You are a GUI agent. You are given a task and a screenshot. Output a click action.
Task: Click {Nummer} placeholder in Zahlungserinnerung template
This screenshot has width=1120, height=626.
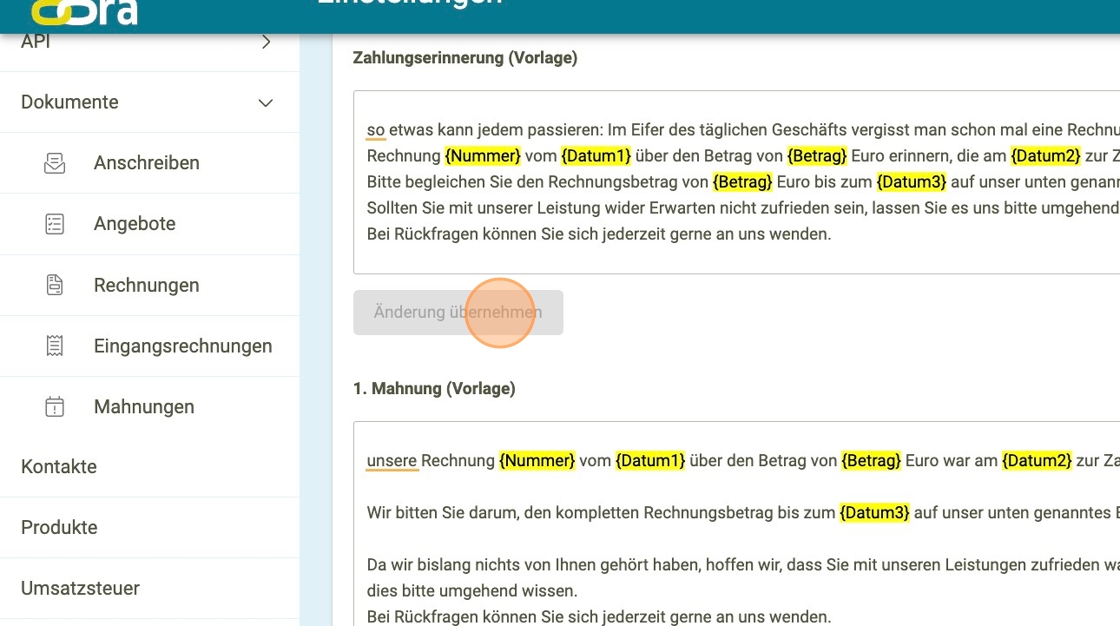click(x=483, y=156)
